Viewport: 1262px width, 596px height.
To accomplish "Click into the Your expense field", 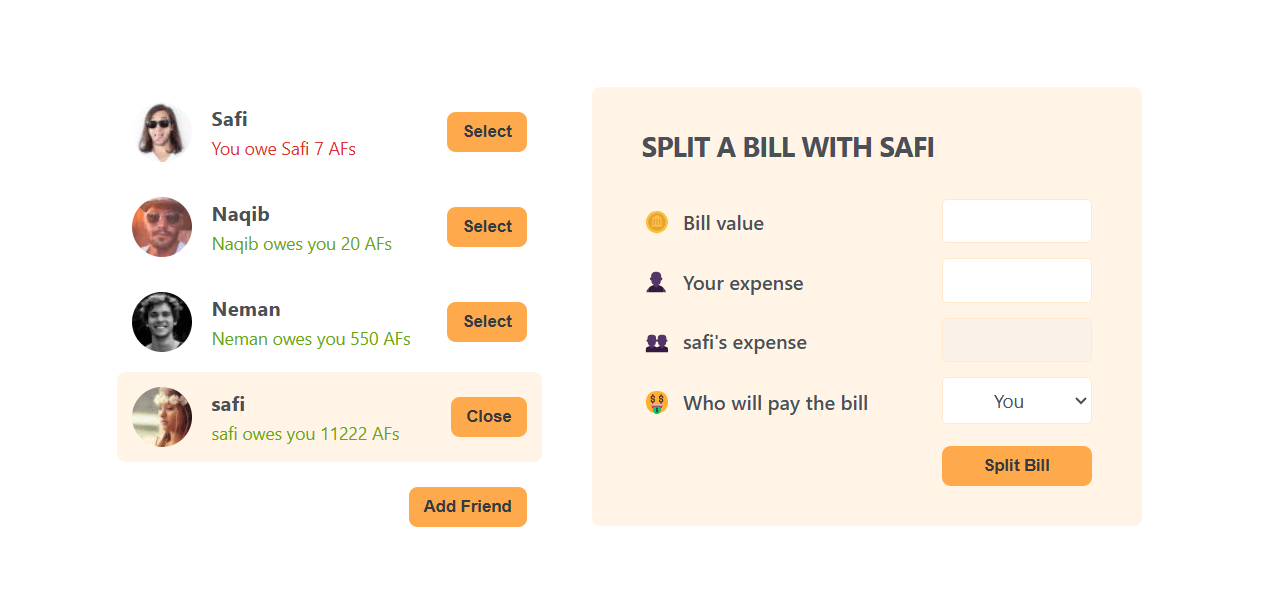I will pos(1016,280).
